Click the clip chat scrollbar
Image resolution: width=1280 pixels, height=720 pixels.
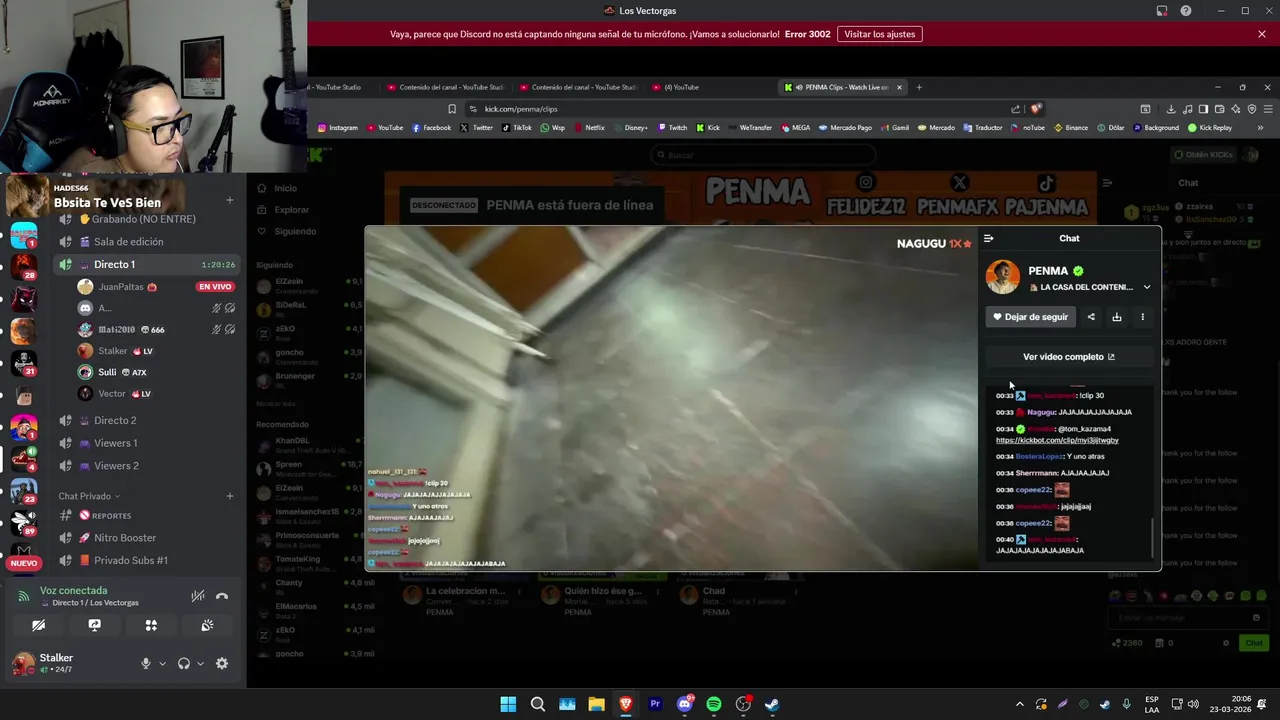tap(1153, 538)
